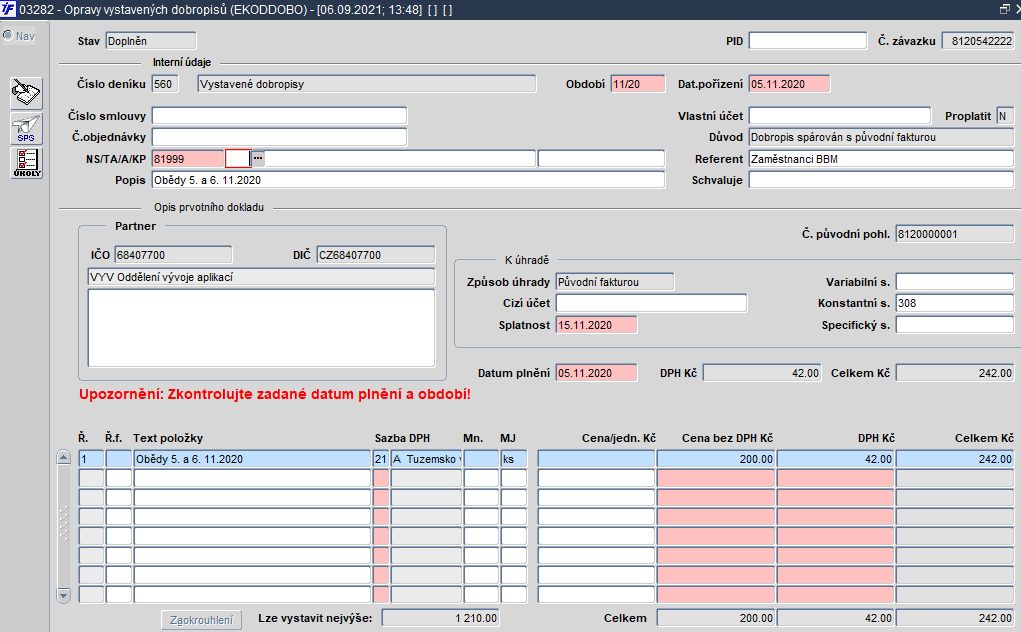Open the ÚKOLY tasks checklist icon
This screenshot has height=632, width=1021.
pos(26,163)
